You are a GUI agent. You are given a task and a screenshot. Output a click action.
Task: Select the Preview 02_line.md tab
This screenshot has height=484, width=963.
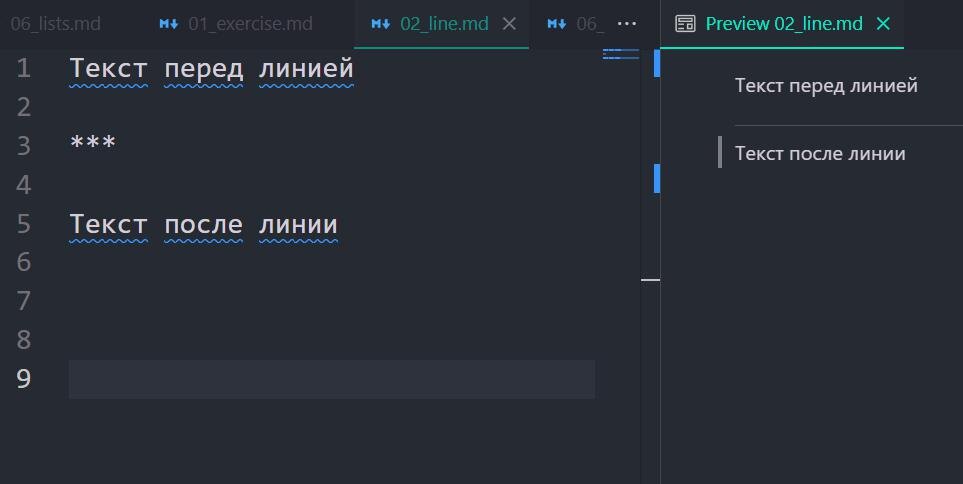[x=784, y=24]
